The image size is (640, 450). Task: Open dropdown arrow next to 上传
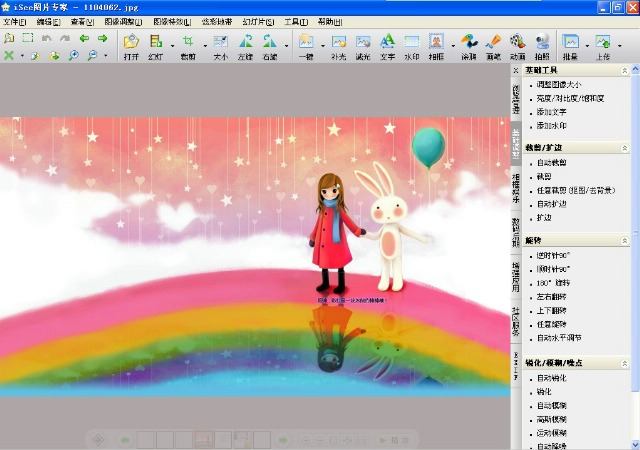tap(620, 46)
